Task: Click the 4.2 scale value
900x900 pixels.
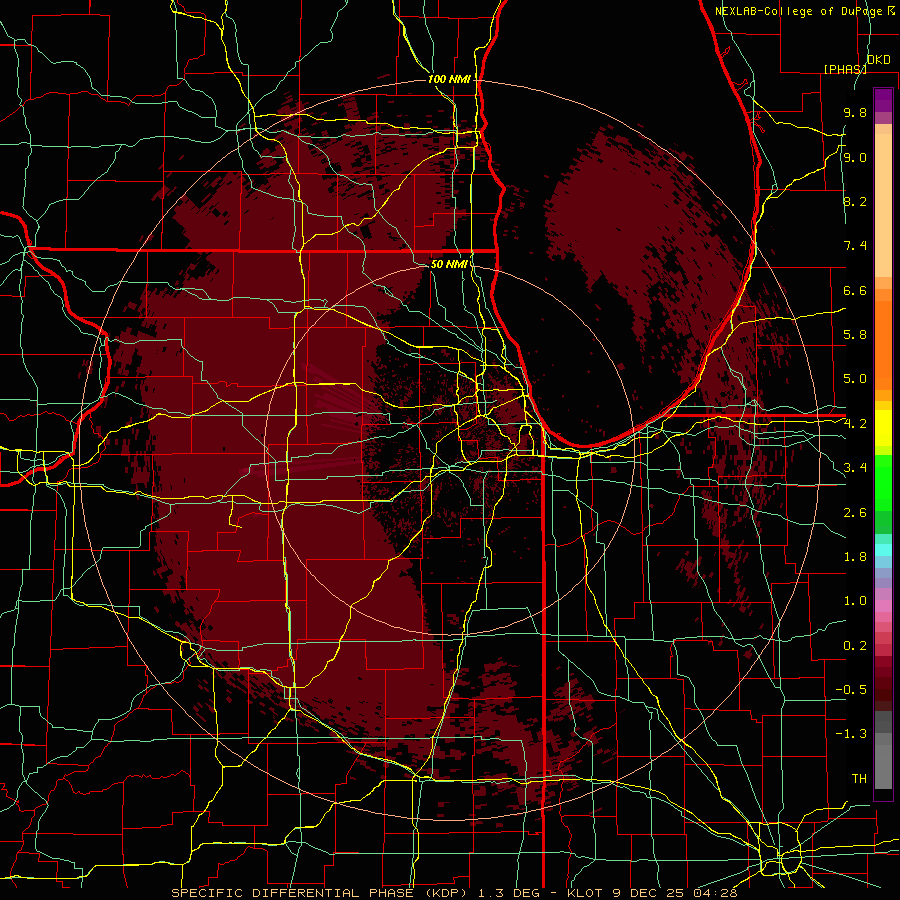Action: 855,424
